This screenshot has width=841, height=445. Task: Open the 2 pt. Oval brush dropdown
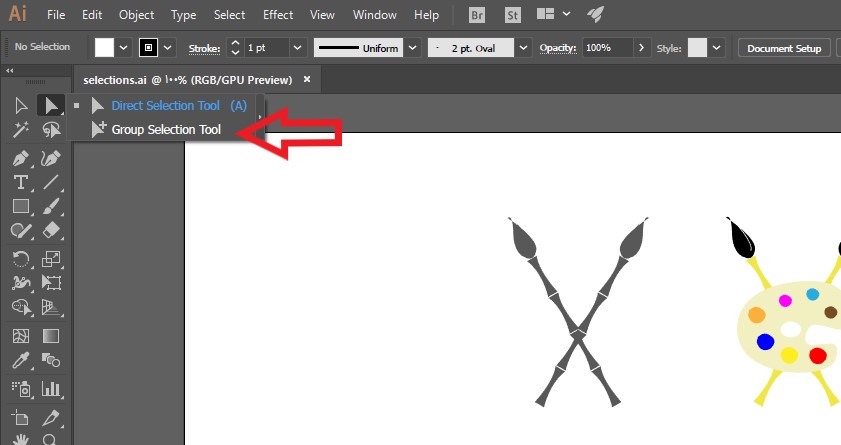[522, 48]
